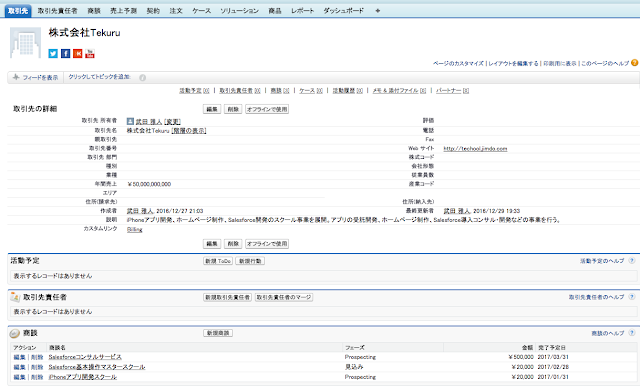Click the topic info icon beside トピックを追加
The height and width of the screenshot is (389, 640).
click(x=142, y=78)
